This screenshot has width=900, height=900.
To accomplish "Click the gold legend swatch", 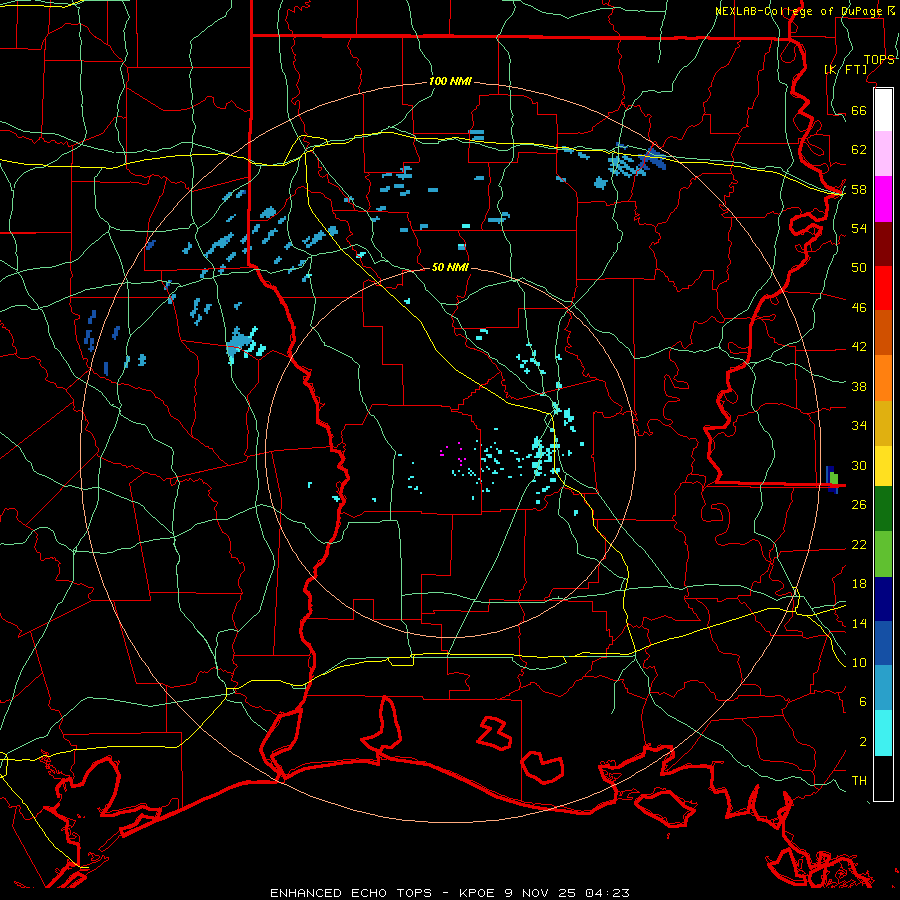I will (883, 422).
